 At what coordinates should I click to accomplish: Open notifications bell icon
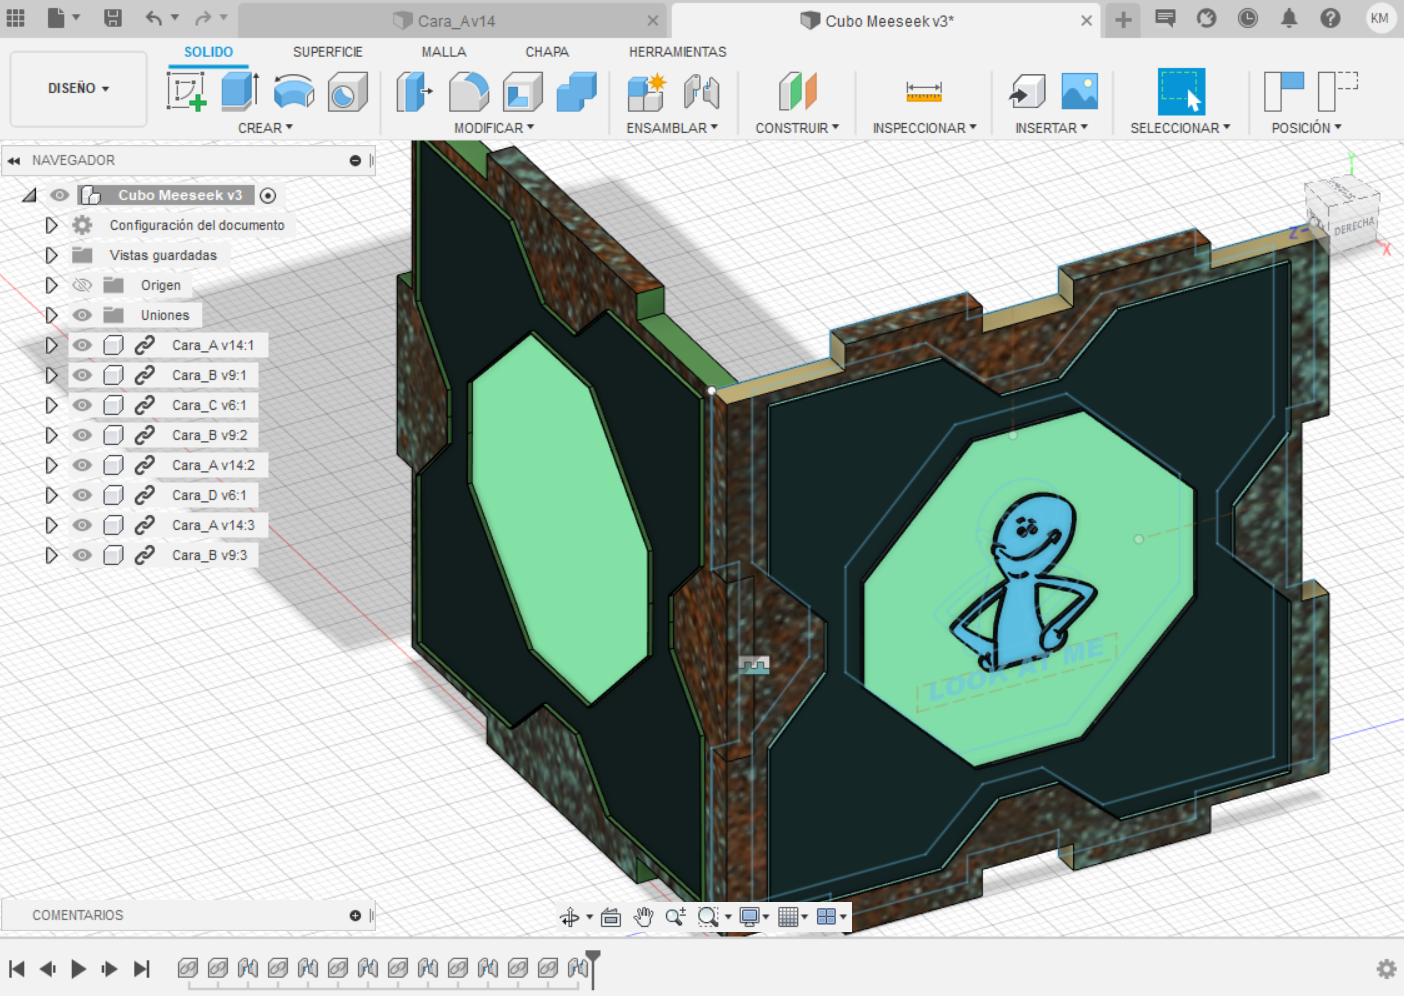coord(1289,18)
